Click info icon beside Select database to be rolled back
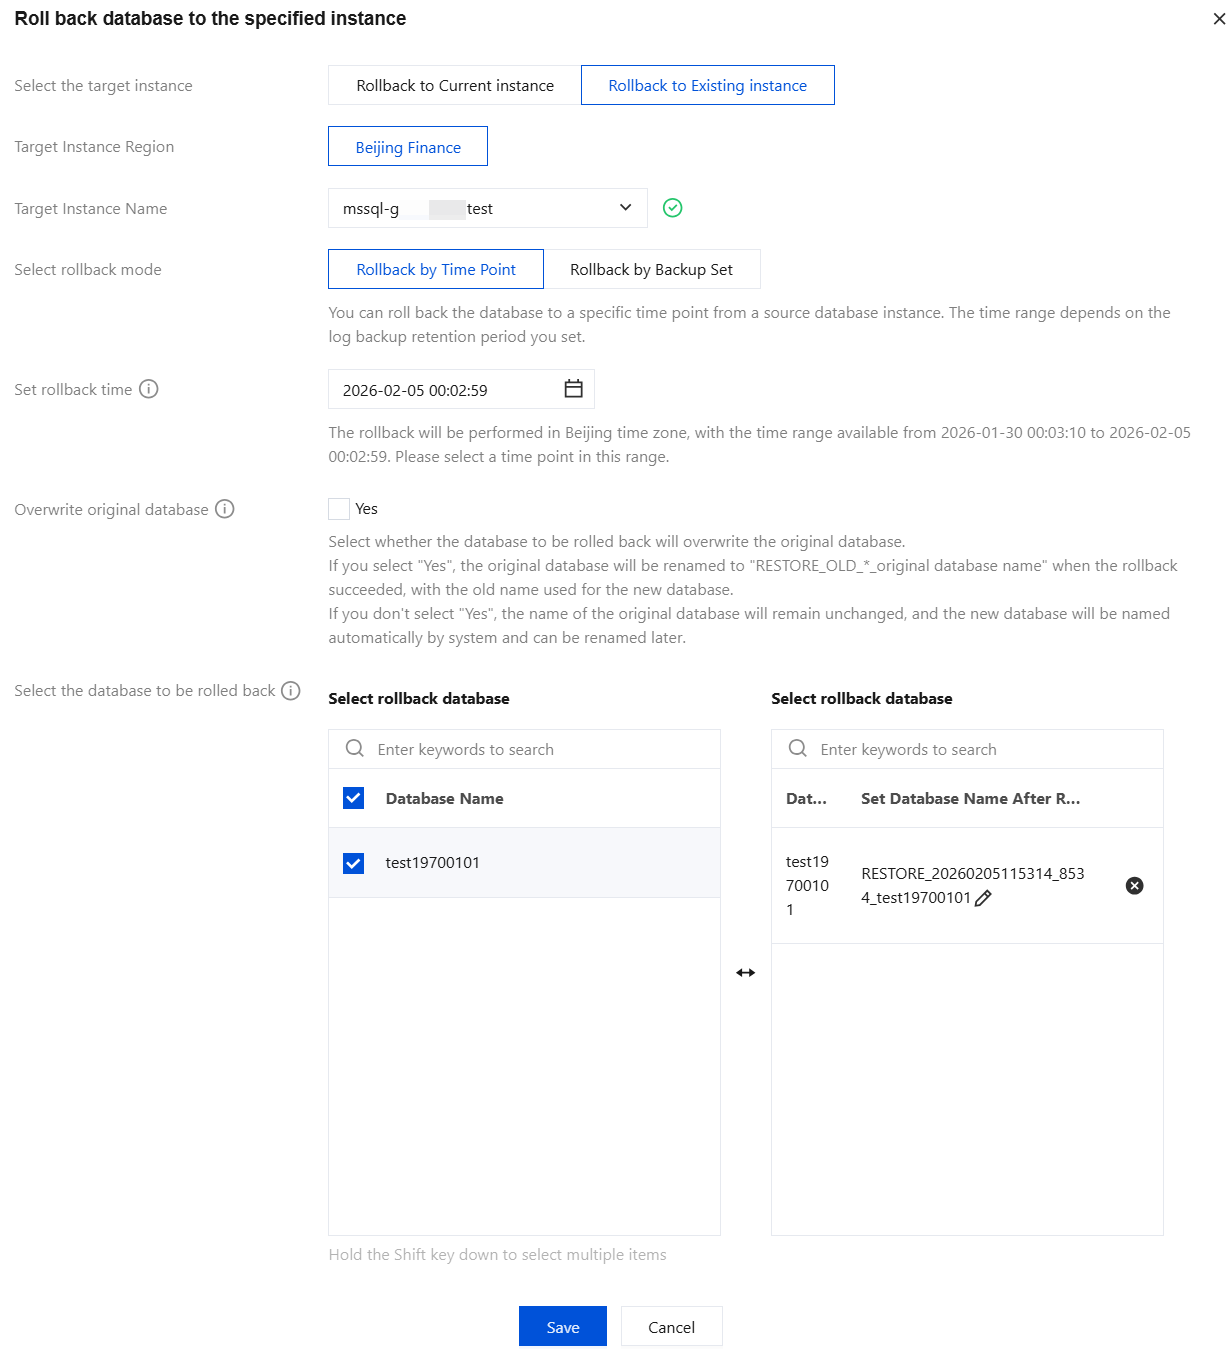The image size is (1231, 1354). click(291, 691)
